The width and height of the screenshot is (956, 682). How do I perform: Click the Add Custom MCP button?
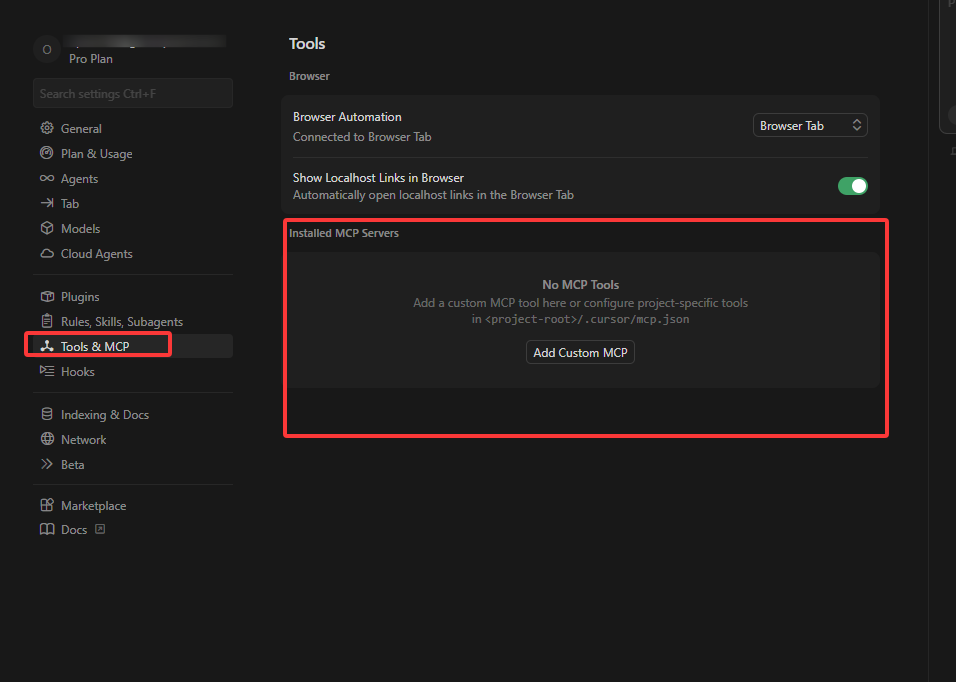[x=580, y=352]
